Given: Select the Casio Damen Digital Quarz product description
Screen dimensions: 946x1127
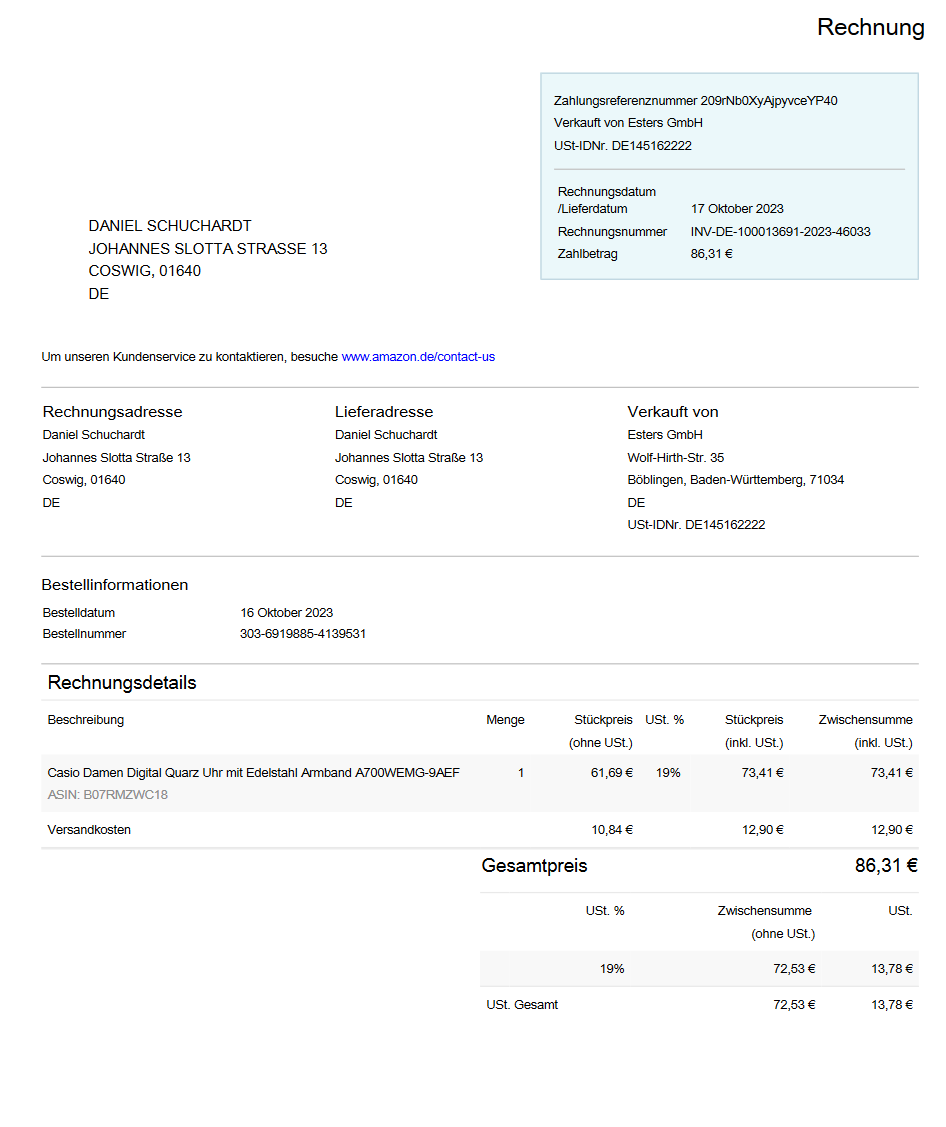Looking at the screenshot, I should click(x=253, y=773).
